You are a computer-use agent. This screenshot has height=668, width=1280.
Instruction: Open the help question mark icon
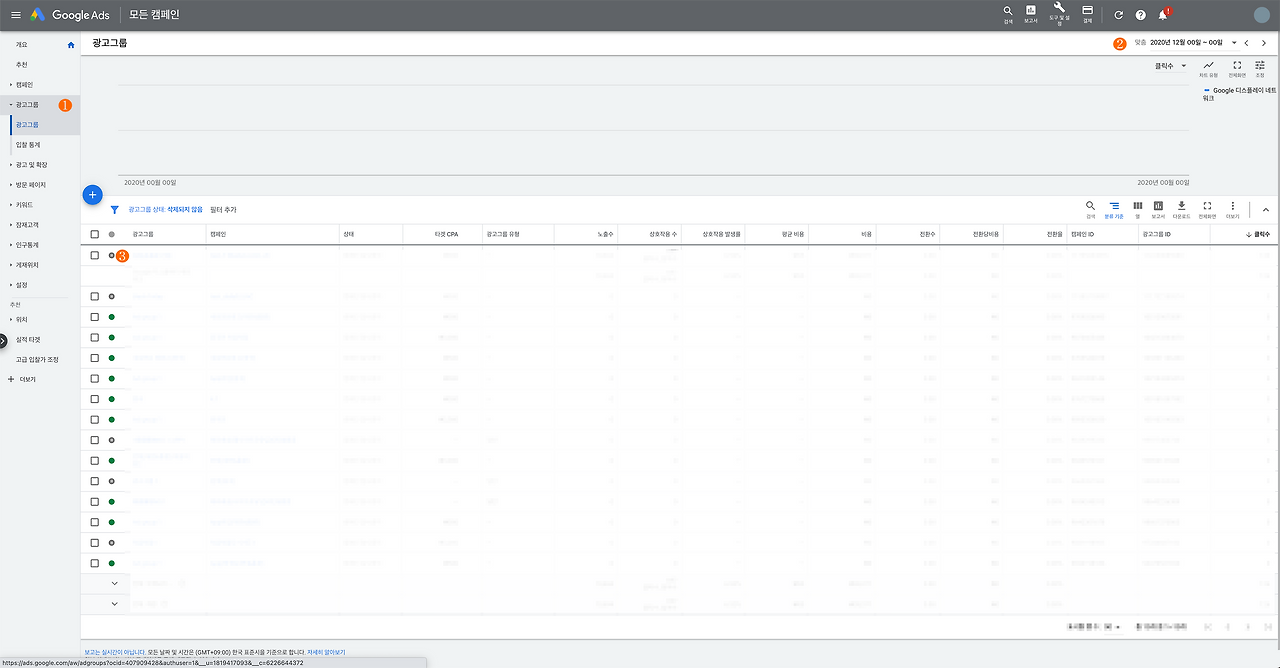[1140, 15]
